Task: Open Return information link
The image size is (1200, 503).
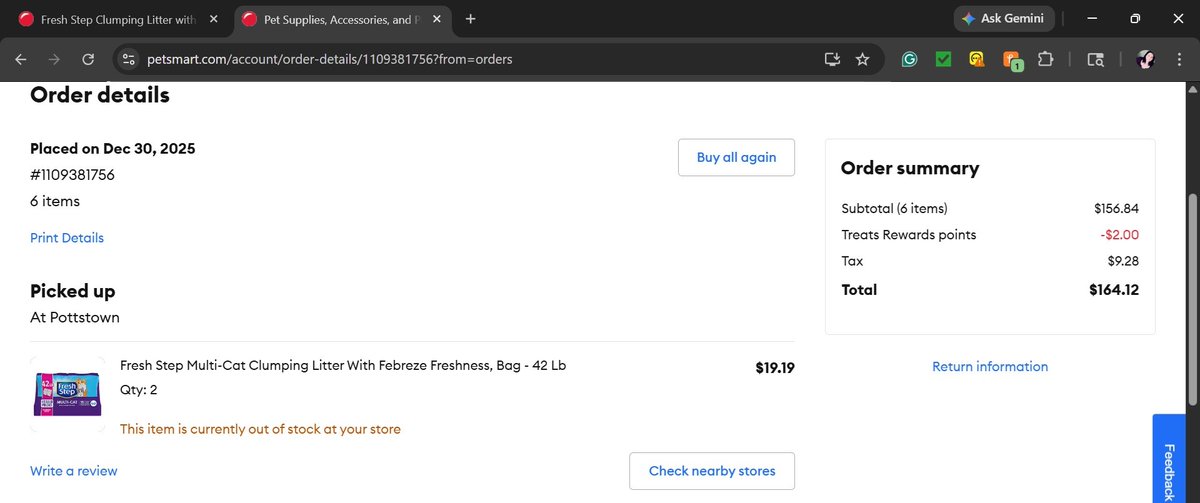Action: [x=990, y=366]
